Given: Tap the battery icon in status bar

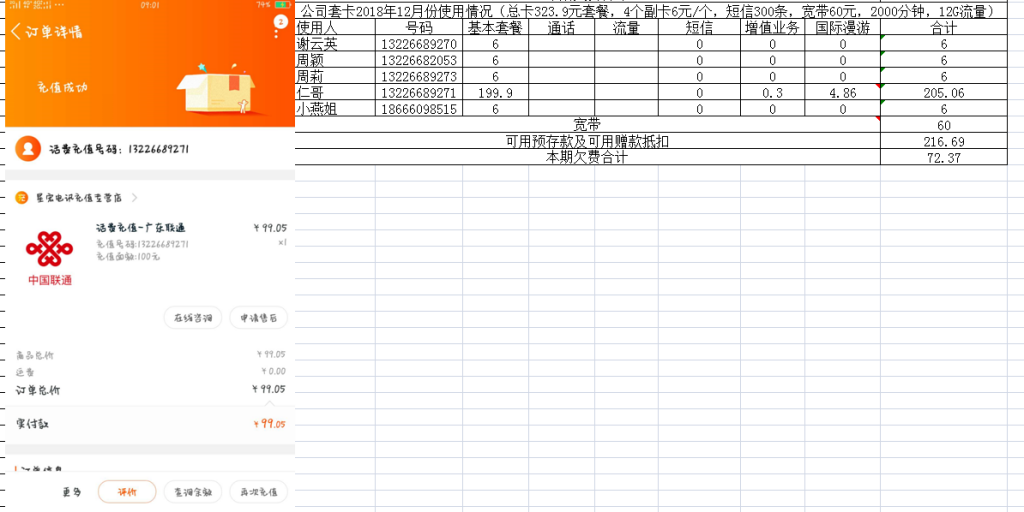Looking at the screenshot, I should 282,5.
